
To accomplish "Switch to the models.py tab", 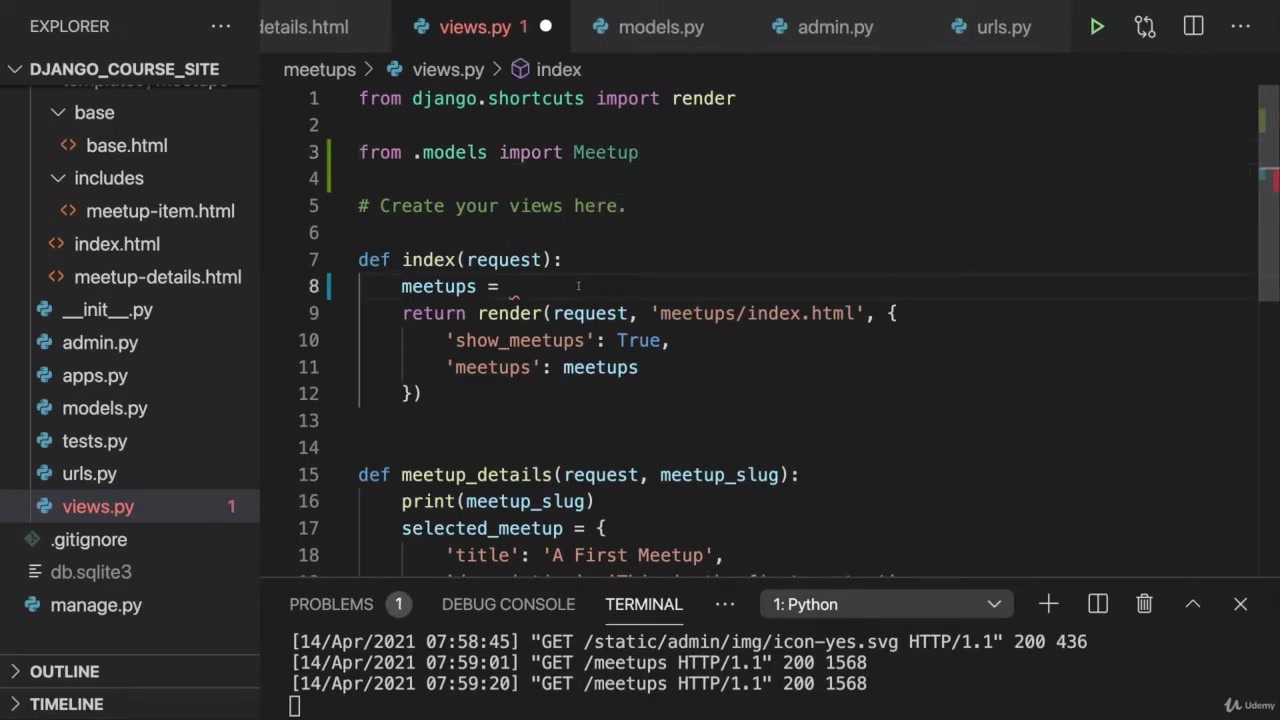I will click(660, 27).
